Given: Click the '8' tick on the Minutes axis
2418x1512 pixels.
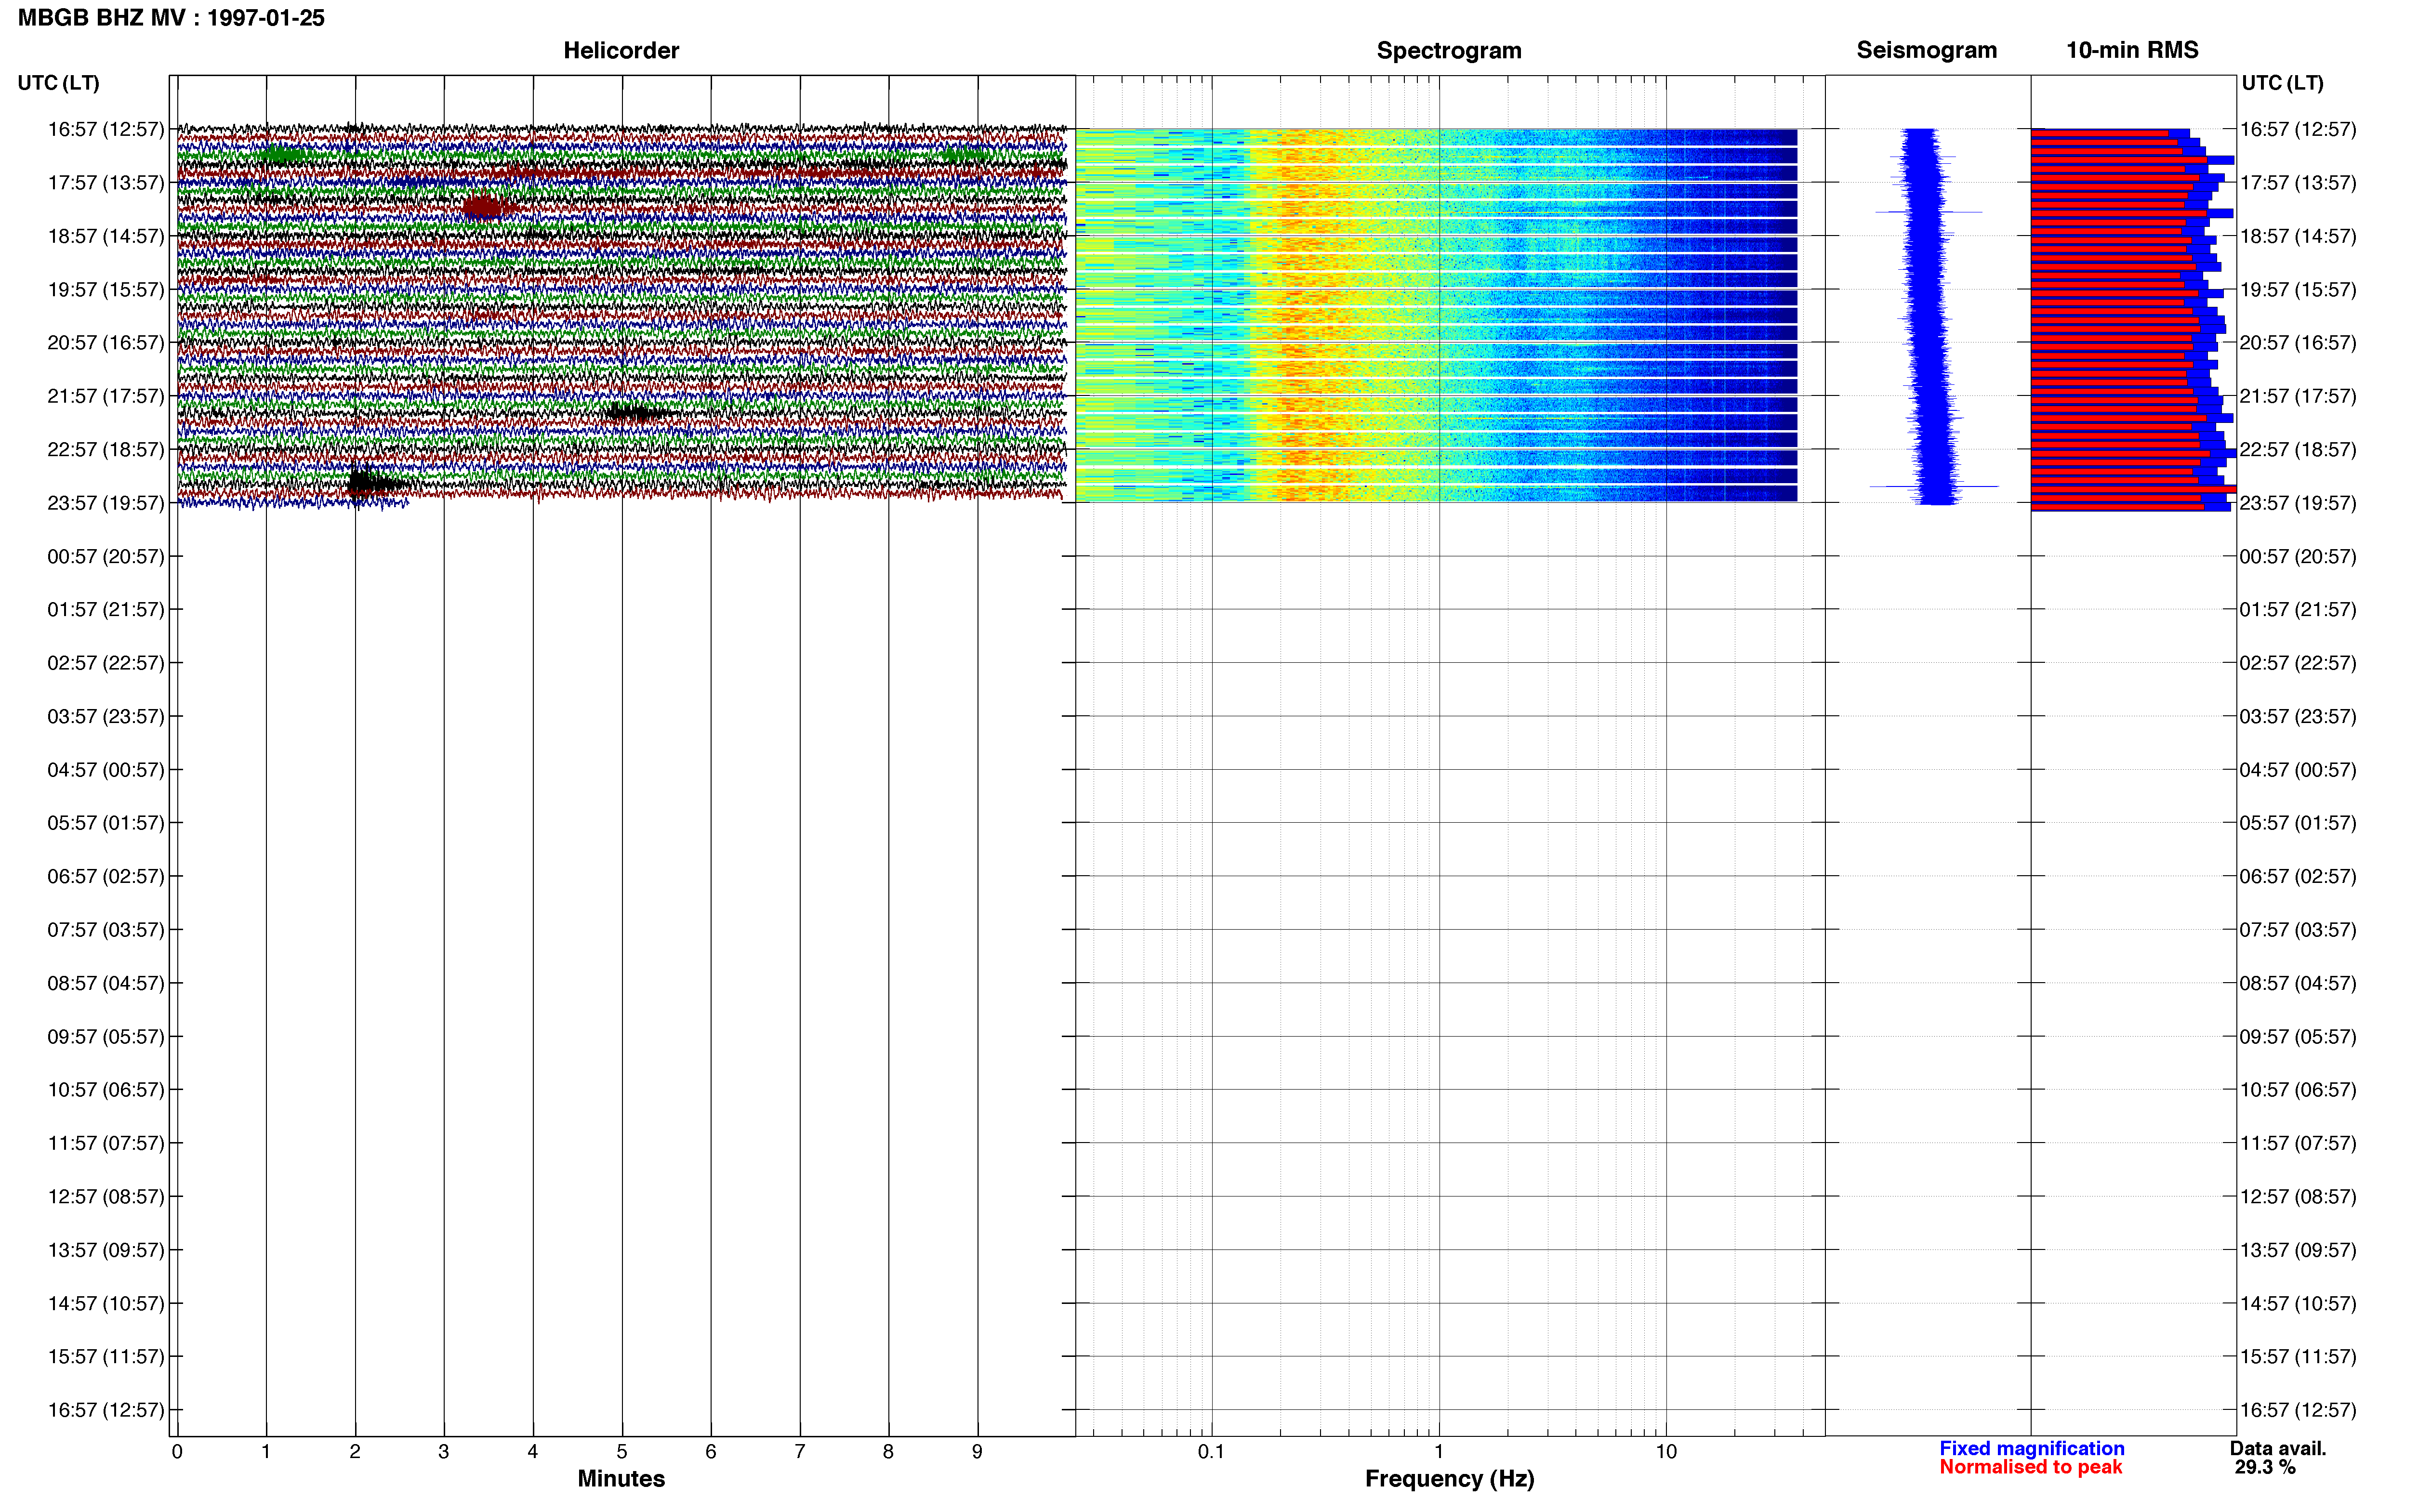Looking at the screenshot, I should [x=888, y=1451].
